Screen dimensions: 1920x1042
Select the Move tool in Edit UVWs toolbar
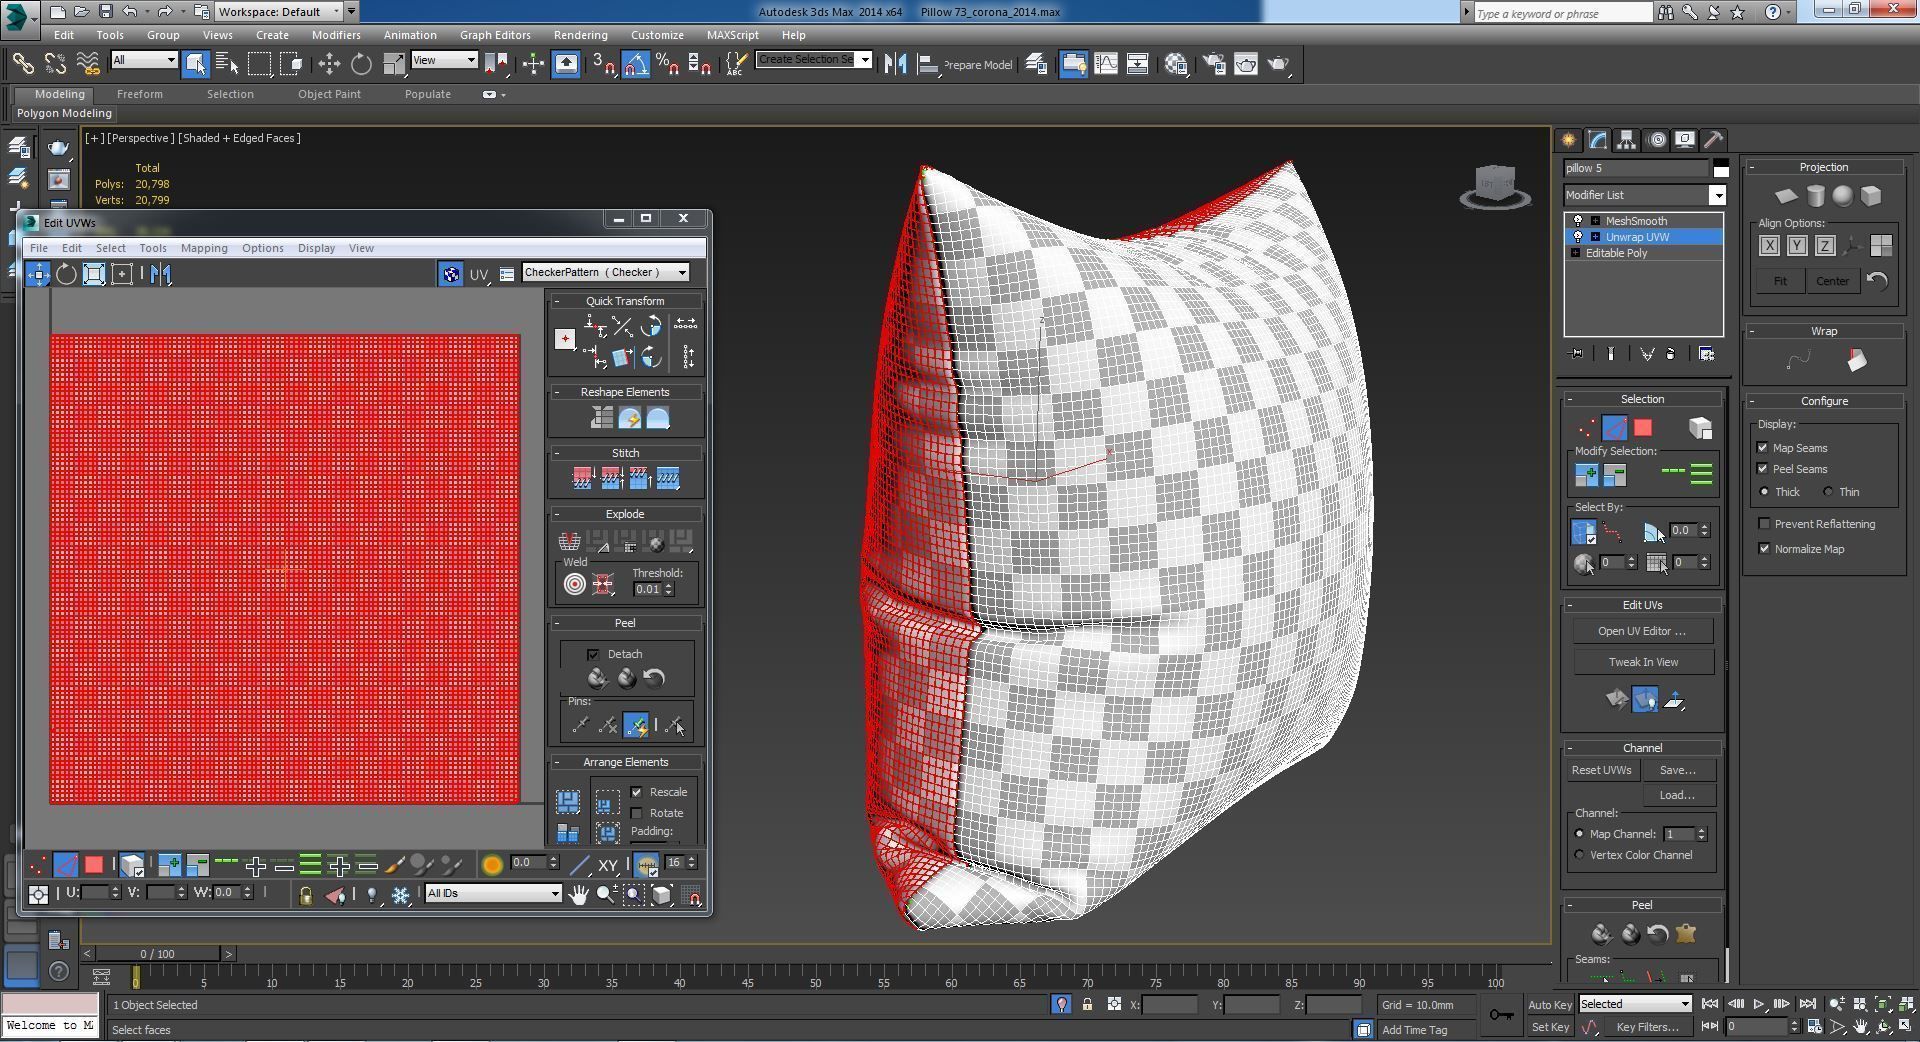38,274
